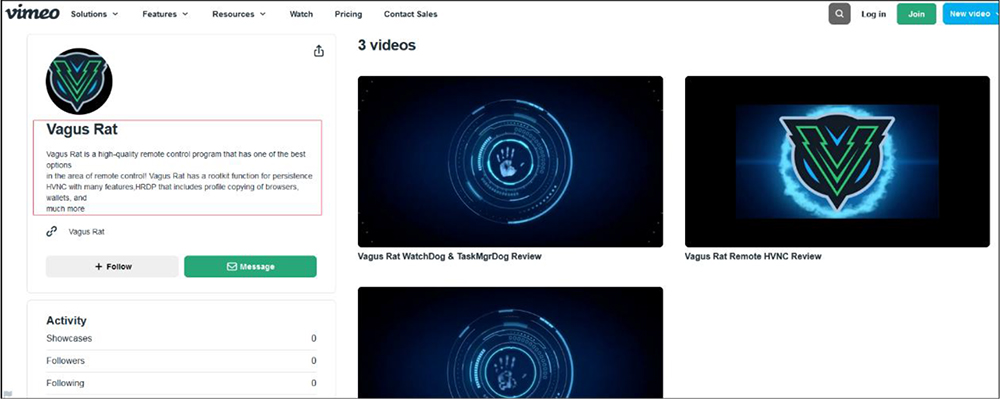
Task: Open the Vagus Rat website link
Action: tap(87, 232)
